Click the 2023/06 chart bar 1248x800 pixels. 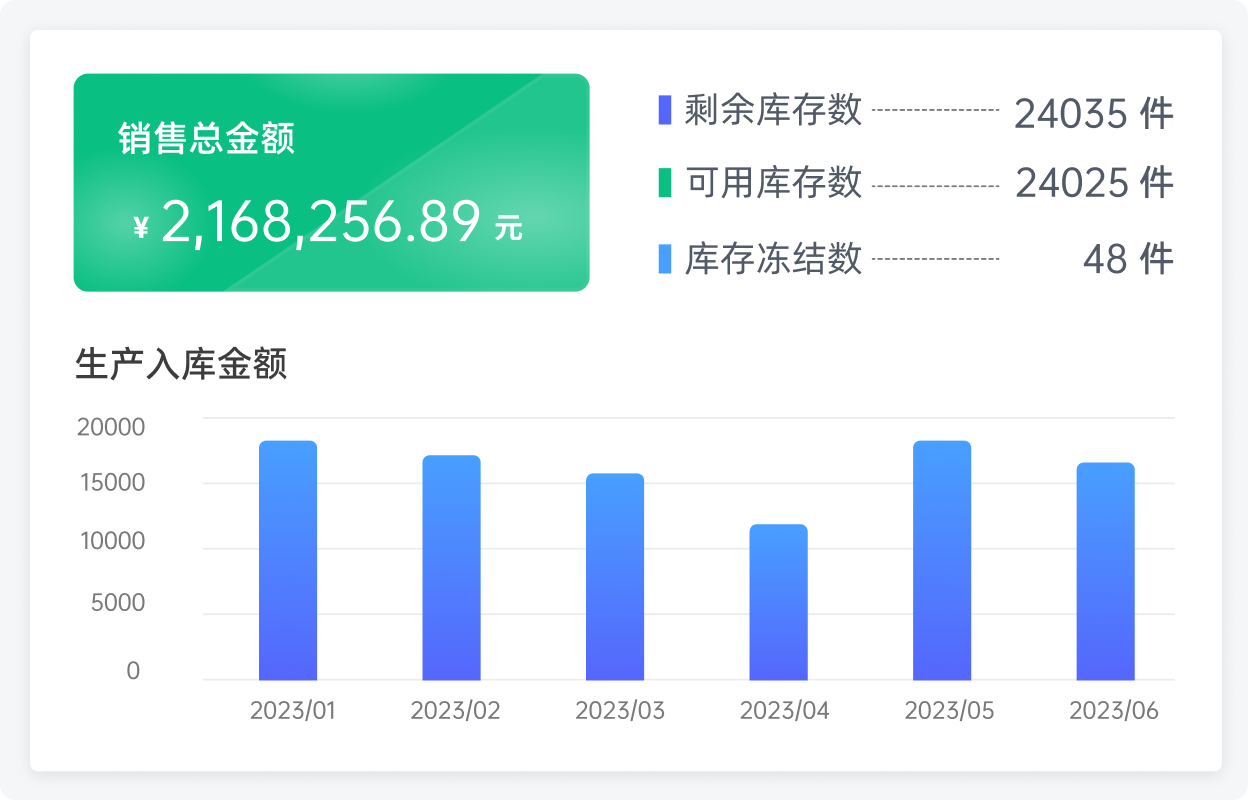point(1105,571)
